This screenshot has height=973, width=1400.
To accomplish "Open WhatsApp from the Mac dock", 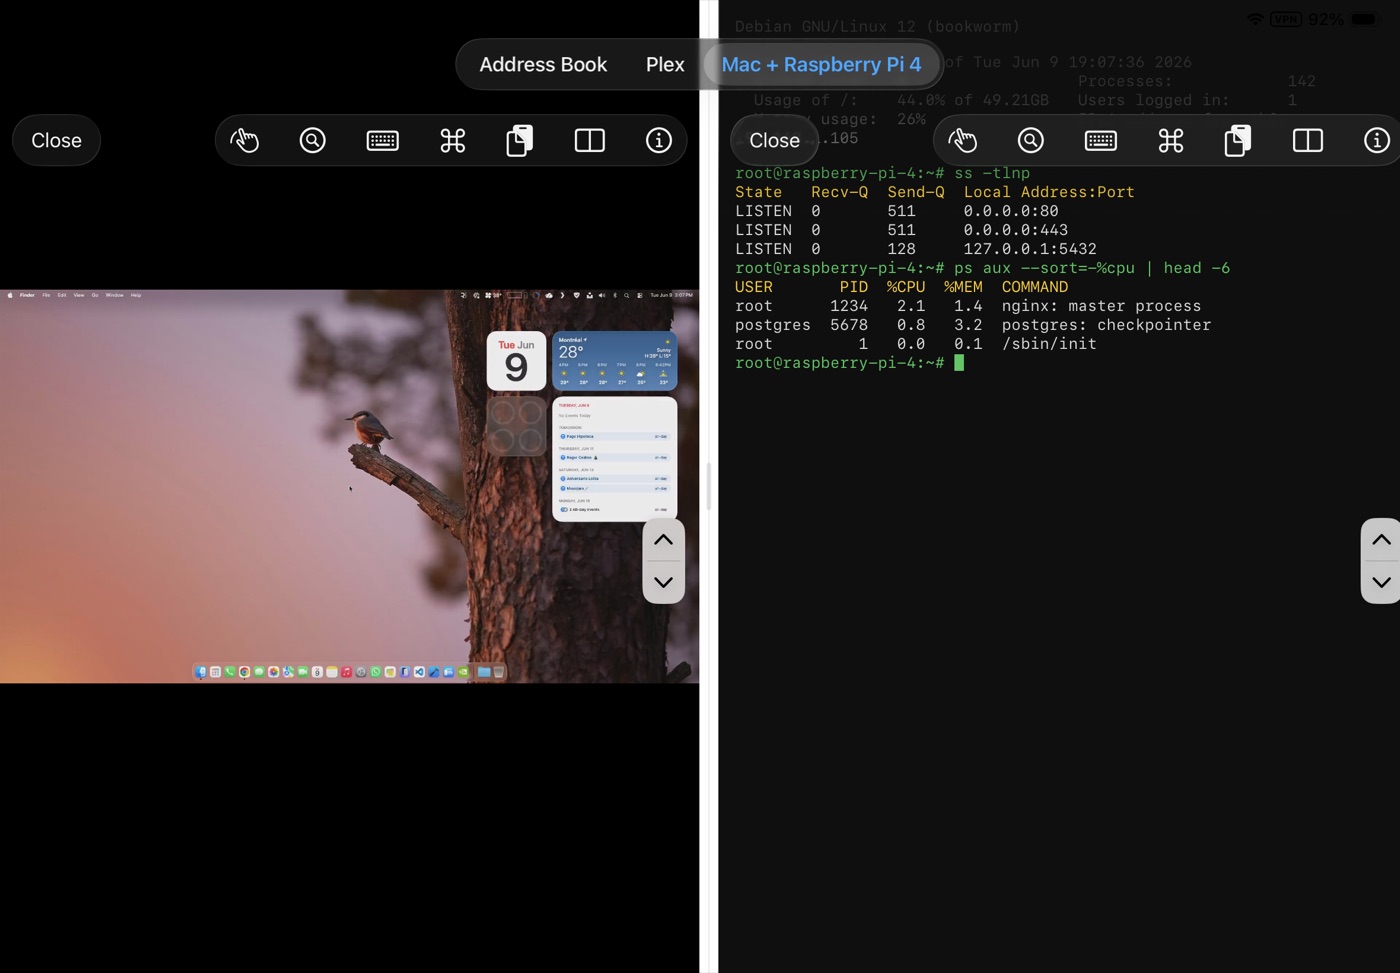I will pos(376,672).
